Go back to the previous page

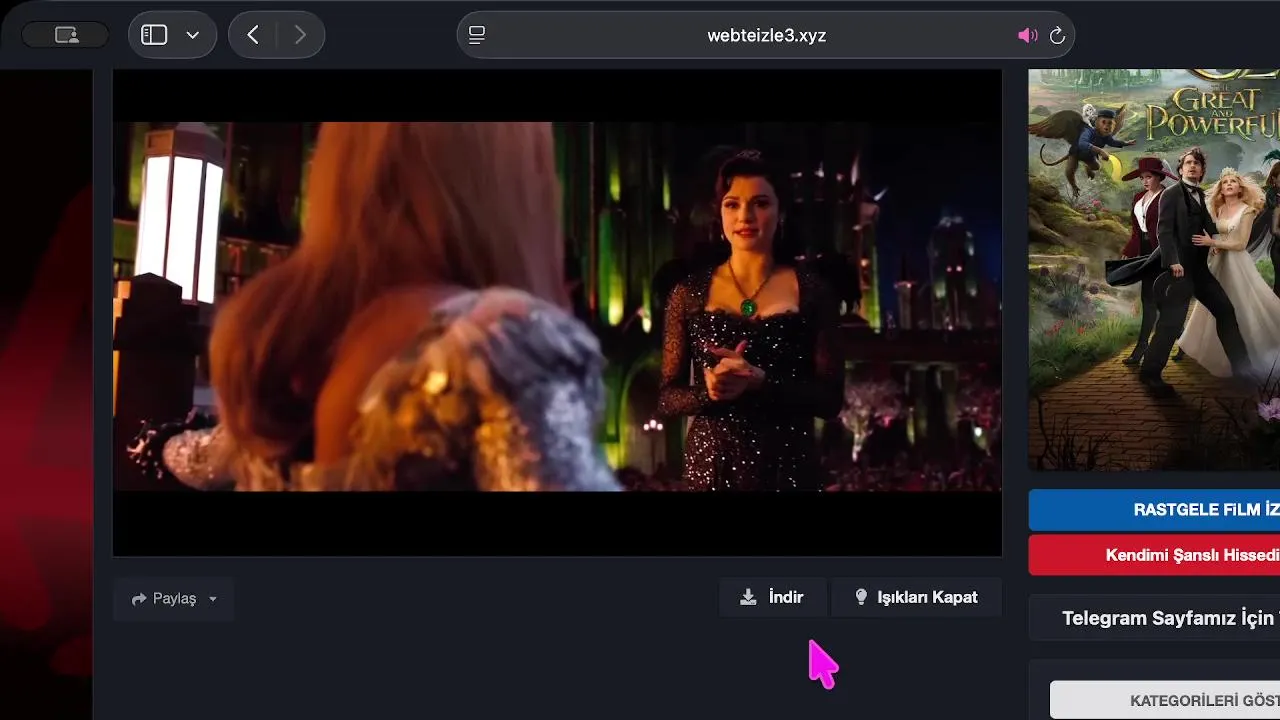click(x=253, y=35)
